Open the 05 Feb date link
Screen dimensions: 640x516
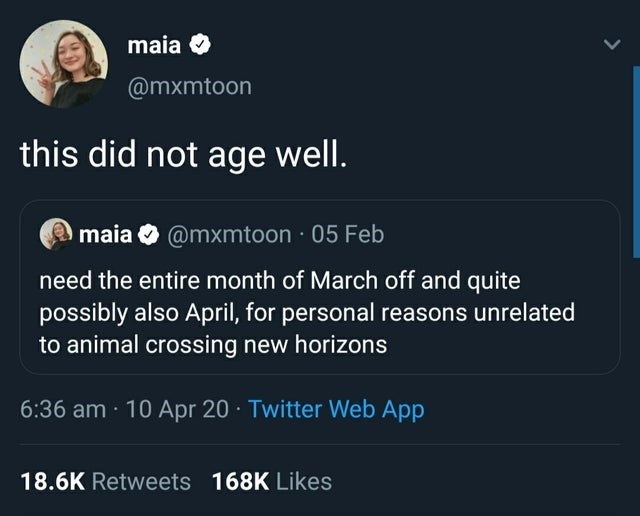[x=347, y=235]
